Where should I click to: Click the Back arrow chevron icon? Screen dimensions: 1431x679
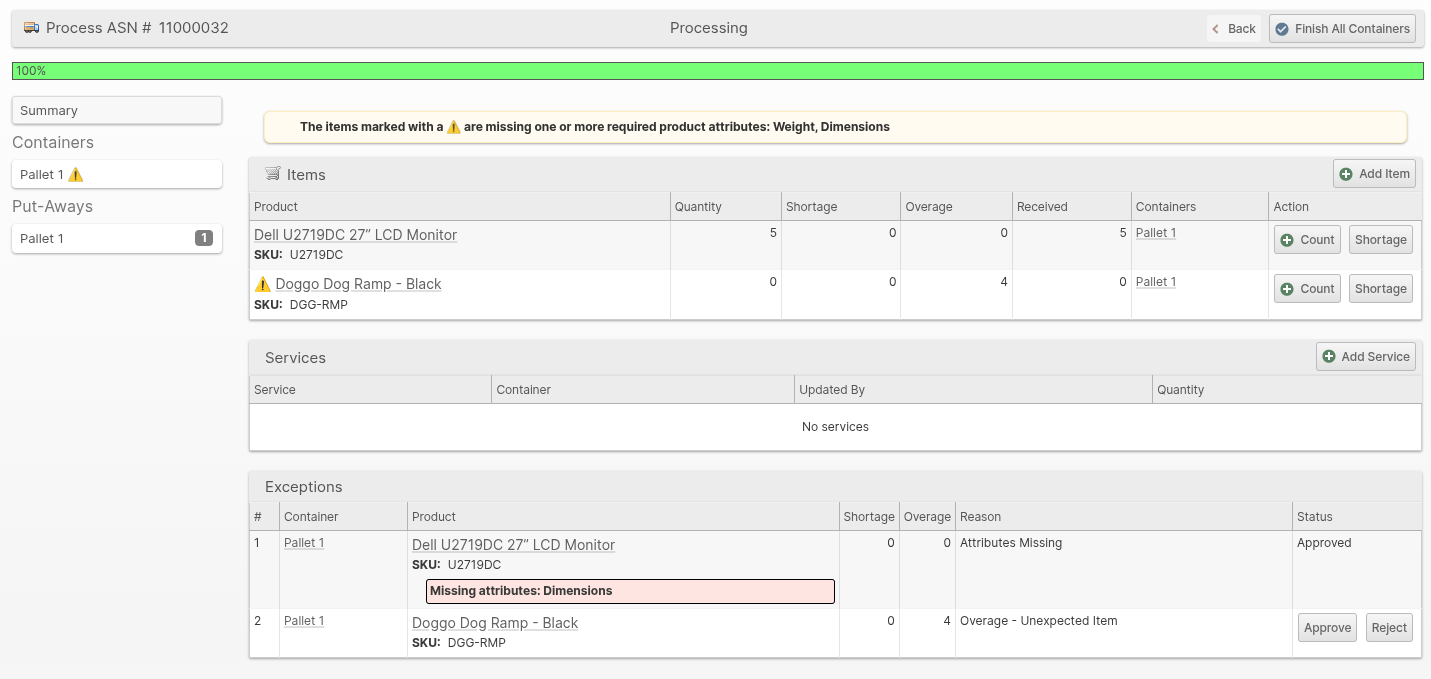[x=1216, y=29]
